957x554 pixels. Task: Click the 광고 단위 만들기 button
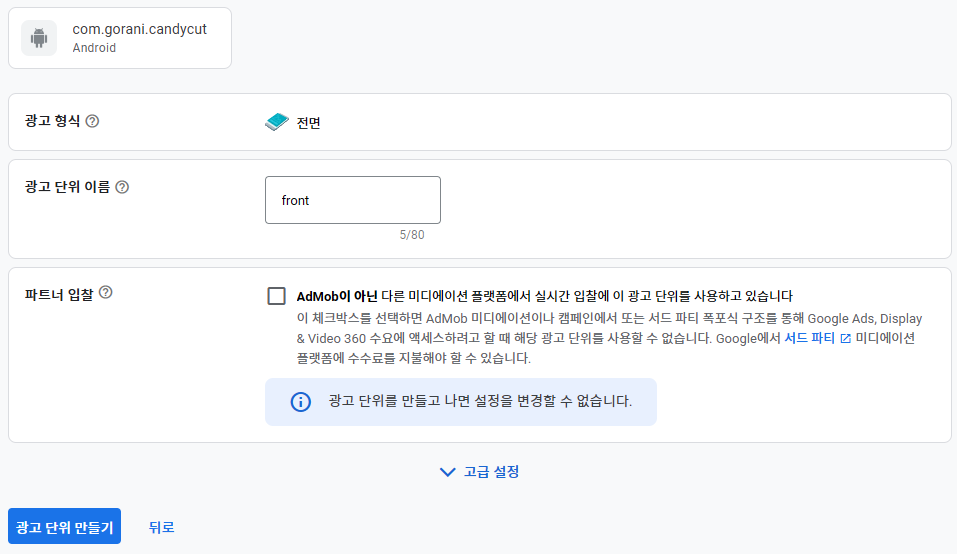64,526
